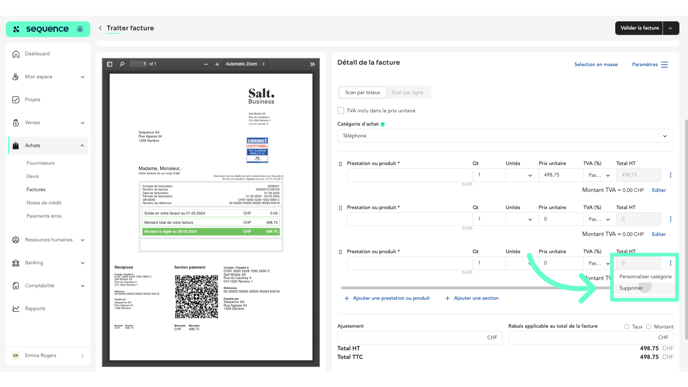Click Editer beside first row Montant TVA
688x387 pixels.
(x=659, y=190)
